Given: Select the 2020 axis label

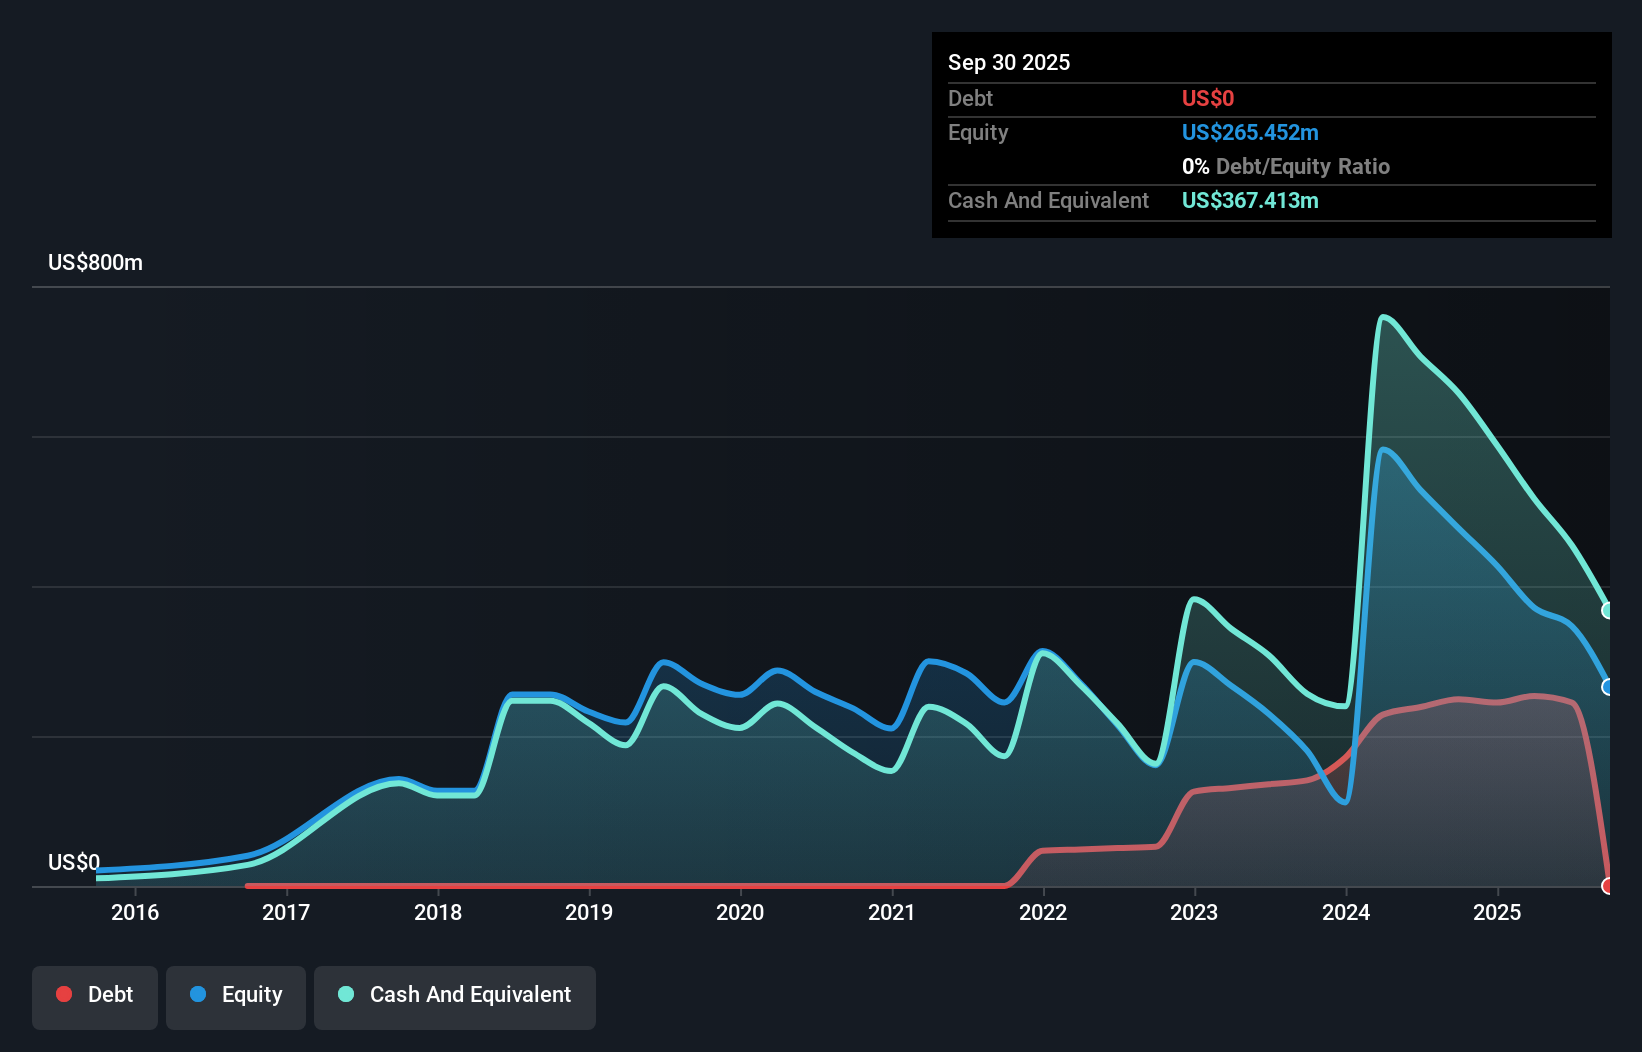Looking at the screenshot, I should [740, 912].
